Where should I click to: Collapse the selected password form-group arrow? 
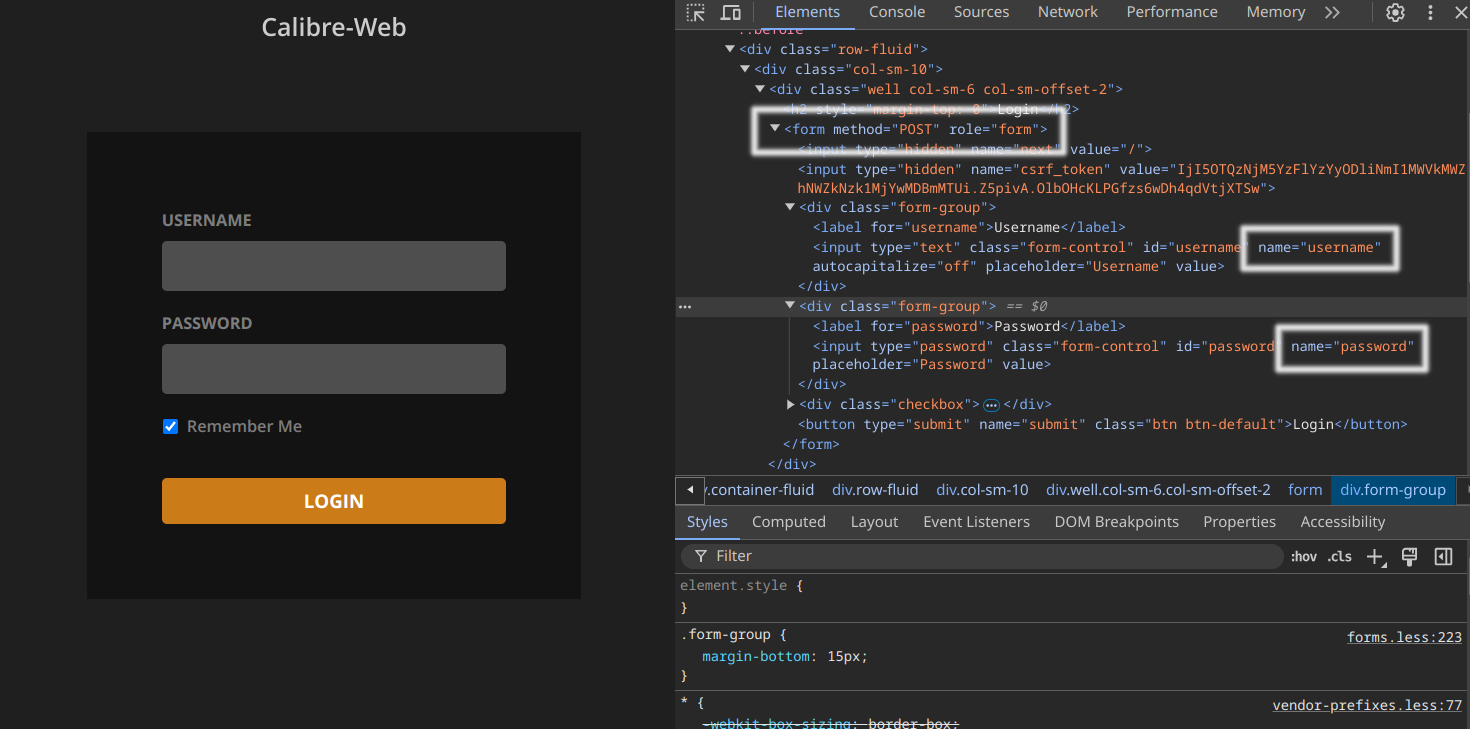pyautogui.click(x=790, y=306)
